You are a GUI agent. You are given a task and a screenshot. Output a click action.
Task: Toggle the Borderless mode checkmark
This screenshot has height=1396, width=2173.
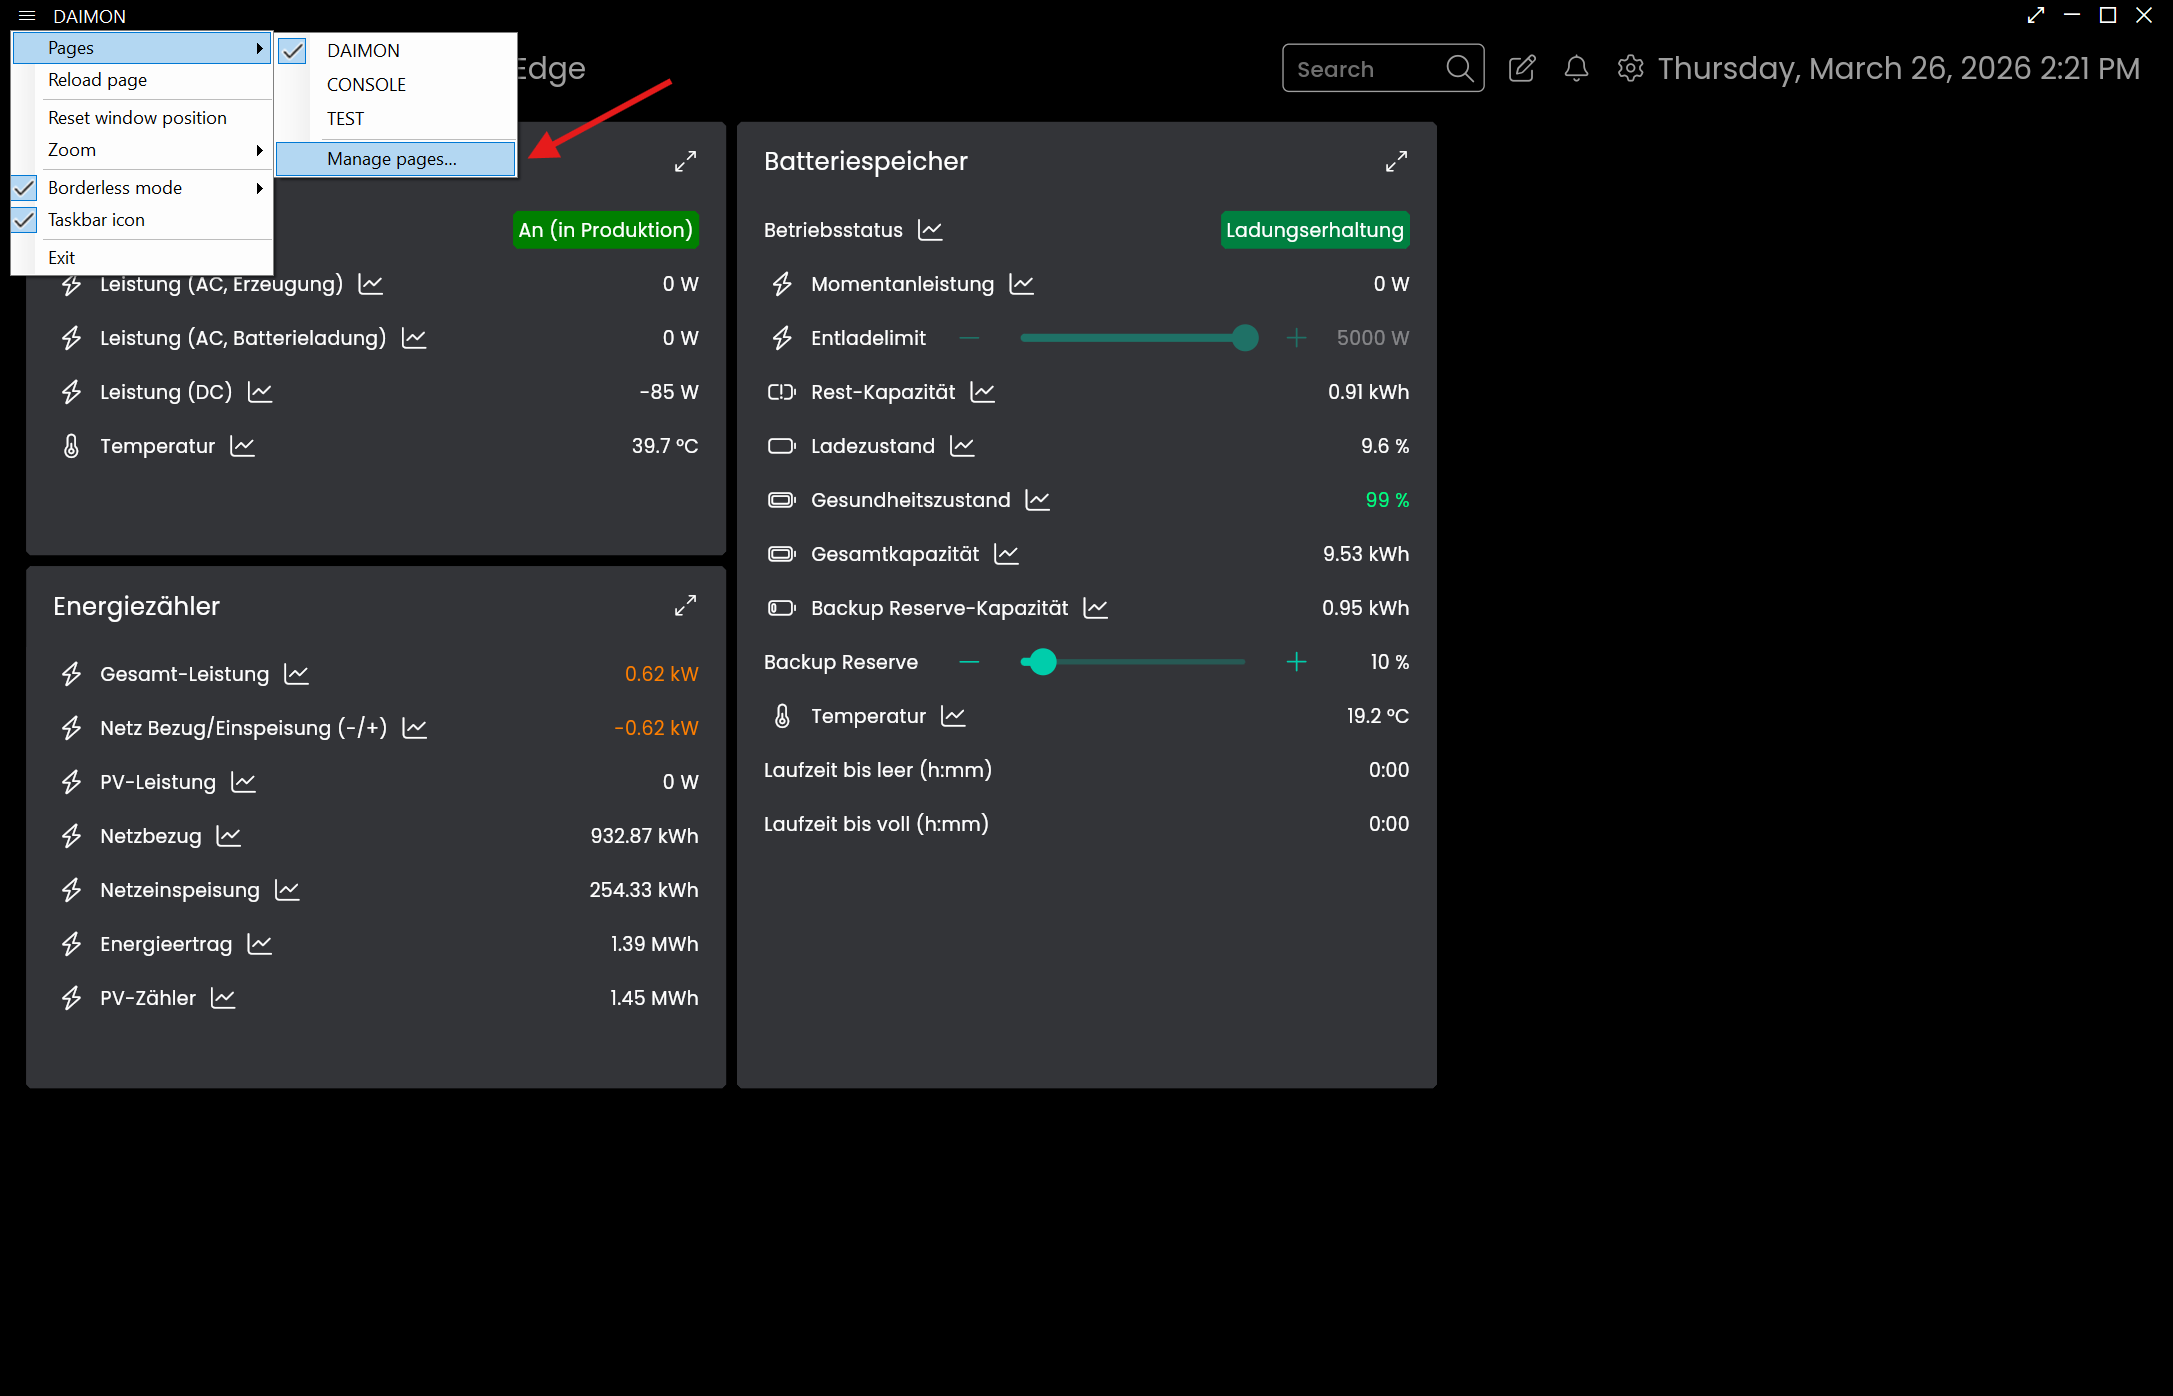pyautogui.click(x=25, y=188)
